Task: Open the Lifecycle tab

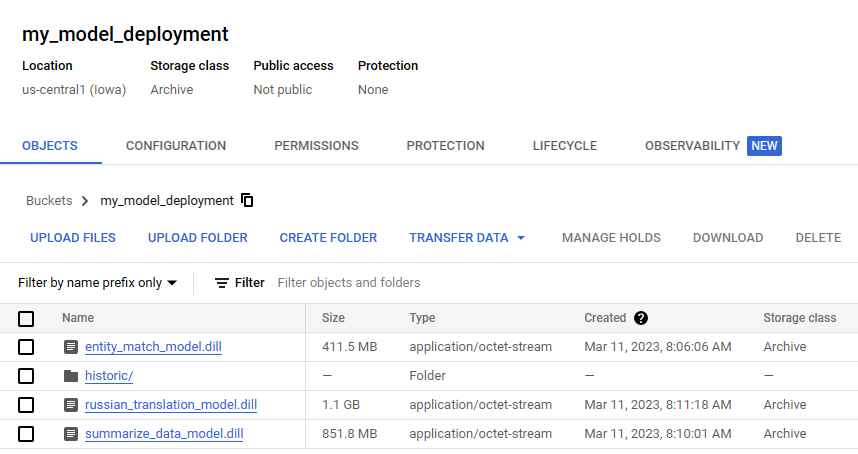Action: [565, 146]
